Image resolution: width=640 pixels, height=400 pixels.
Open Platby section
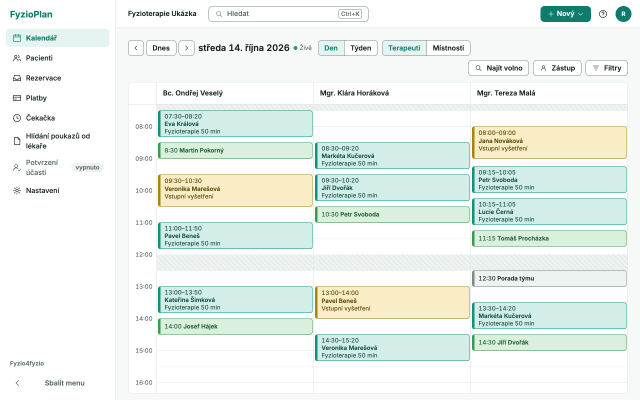58,98
